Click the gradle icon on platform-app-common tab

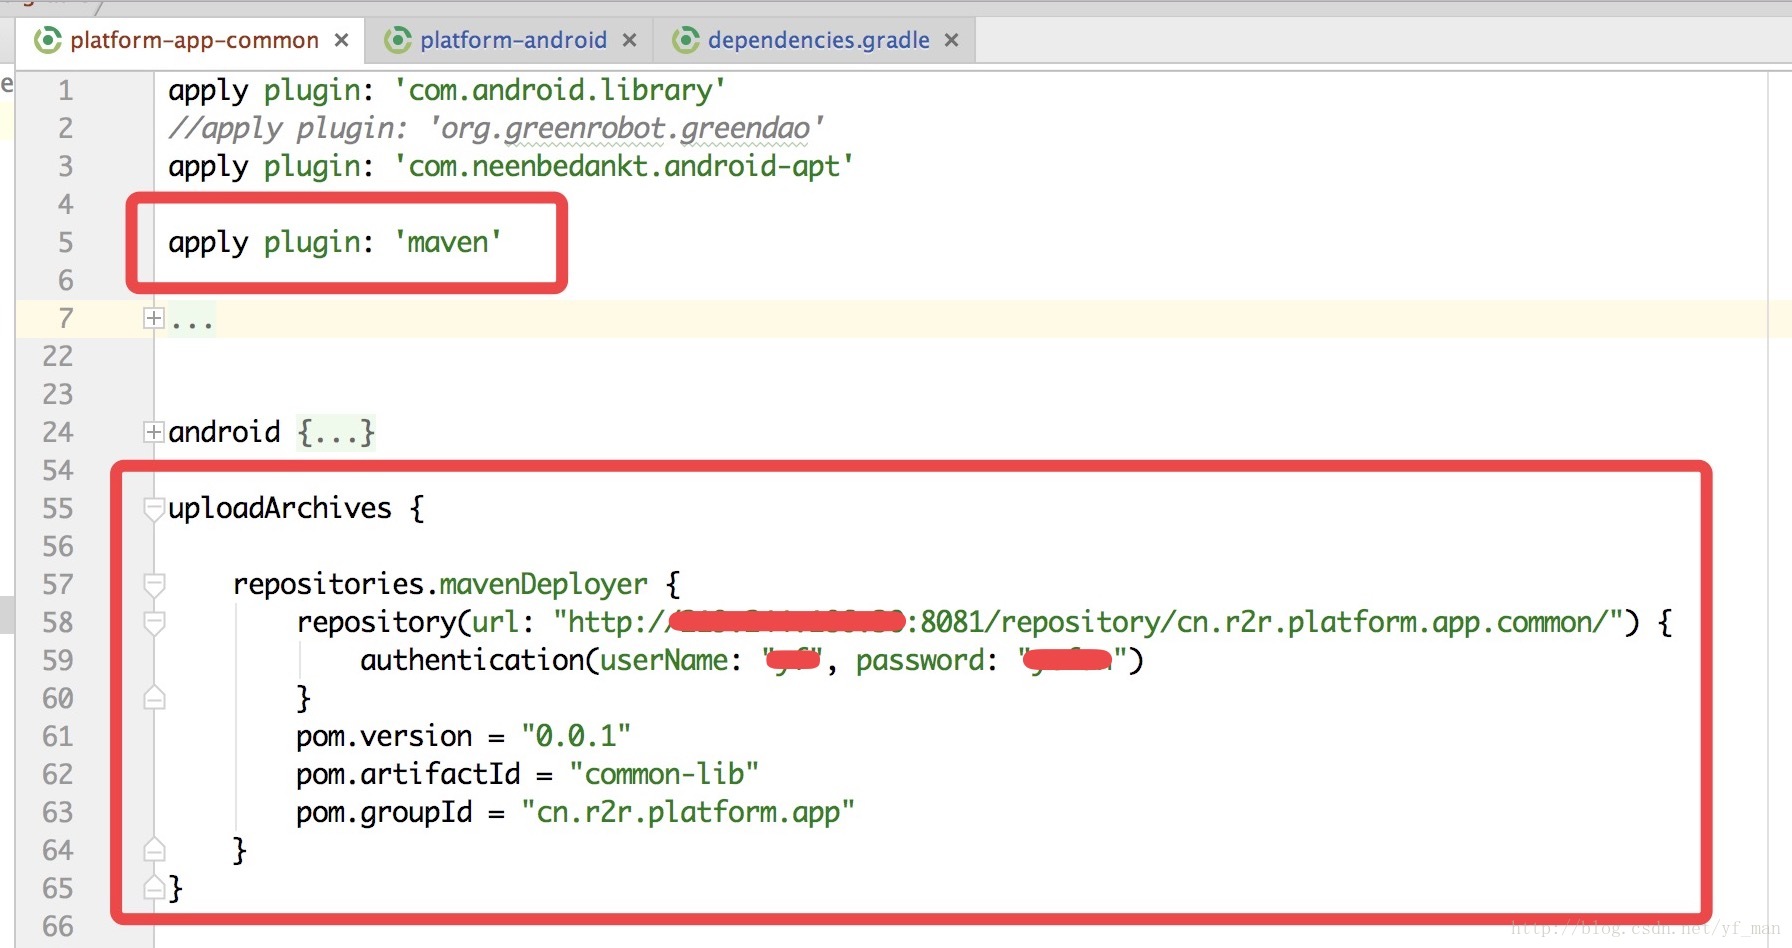pos(47,40)
